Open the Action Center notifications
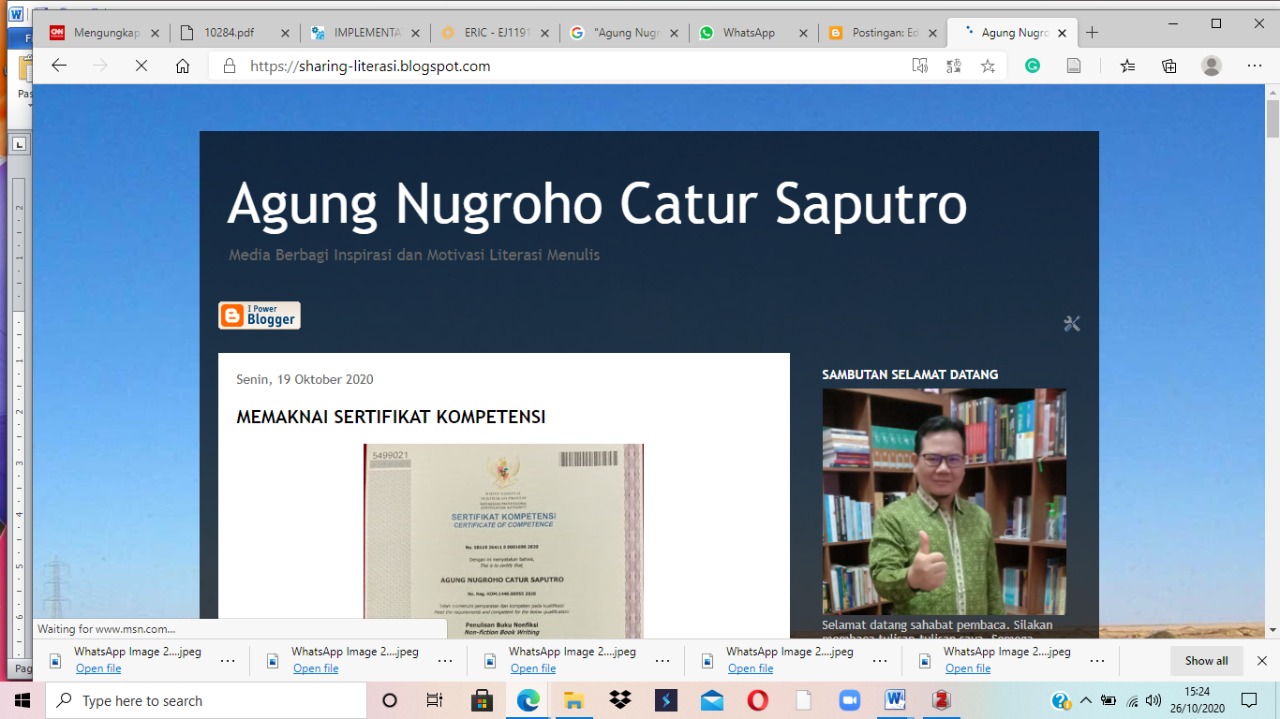 coord(1249,701)
